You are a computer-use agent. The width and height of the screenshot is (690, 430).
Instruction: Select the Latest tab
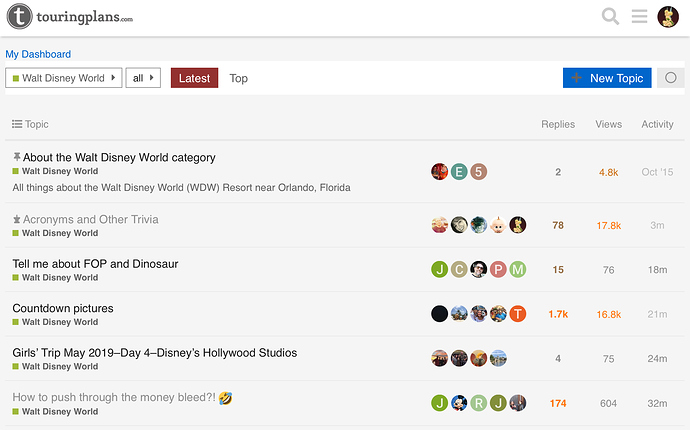pyautogui.click(x=195, y=78)
